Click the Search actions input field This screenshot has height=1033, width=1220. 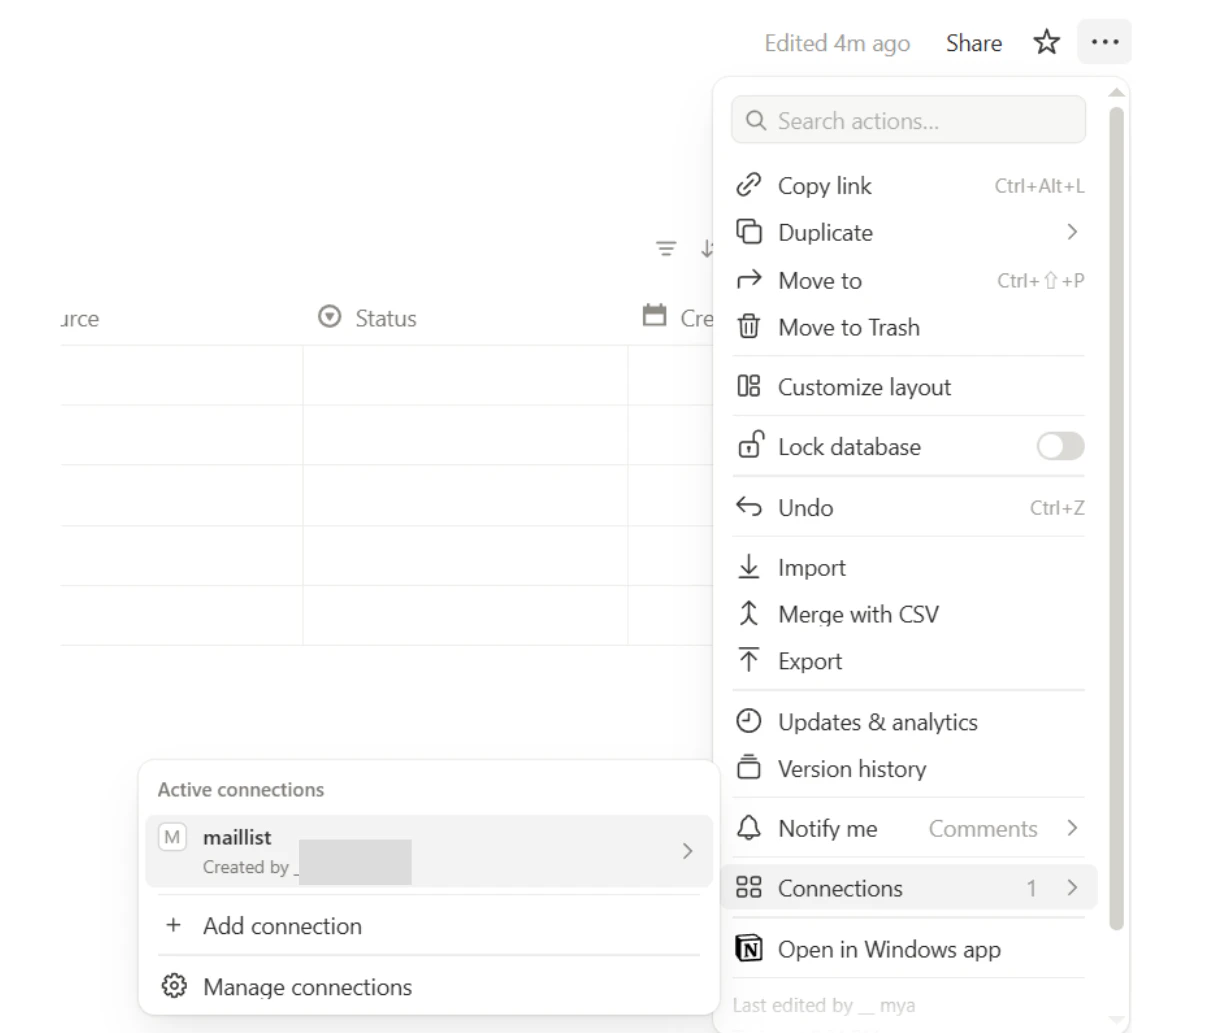908,120
